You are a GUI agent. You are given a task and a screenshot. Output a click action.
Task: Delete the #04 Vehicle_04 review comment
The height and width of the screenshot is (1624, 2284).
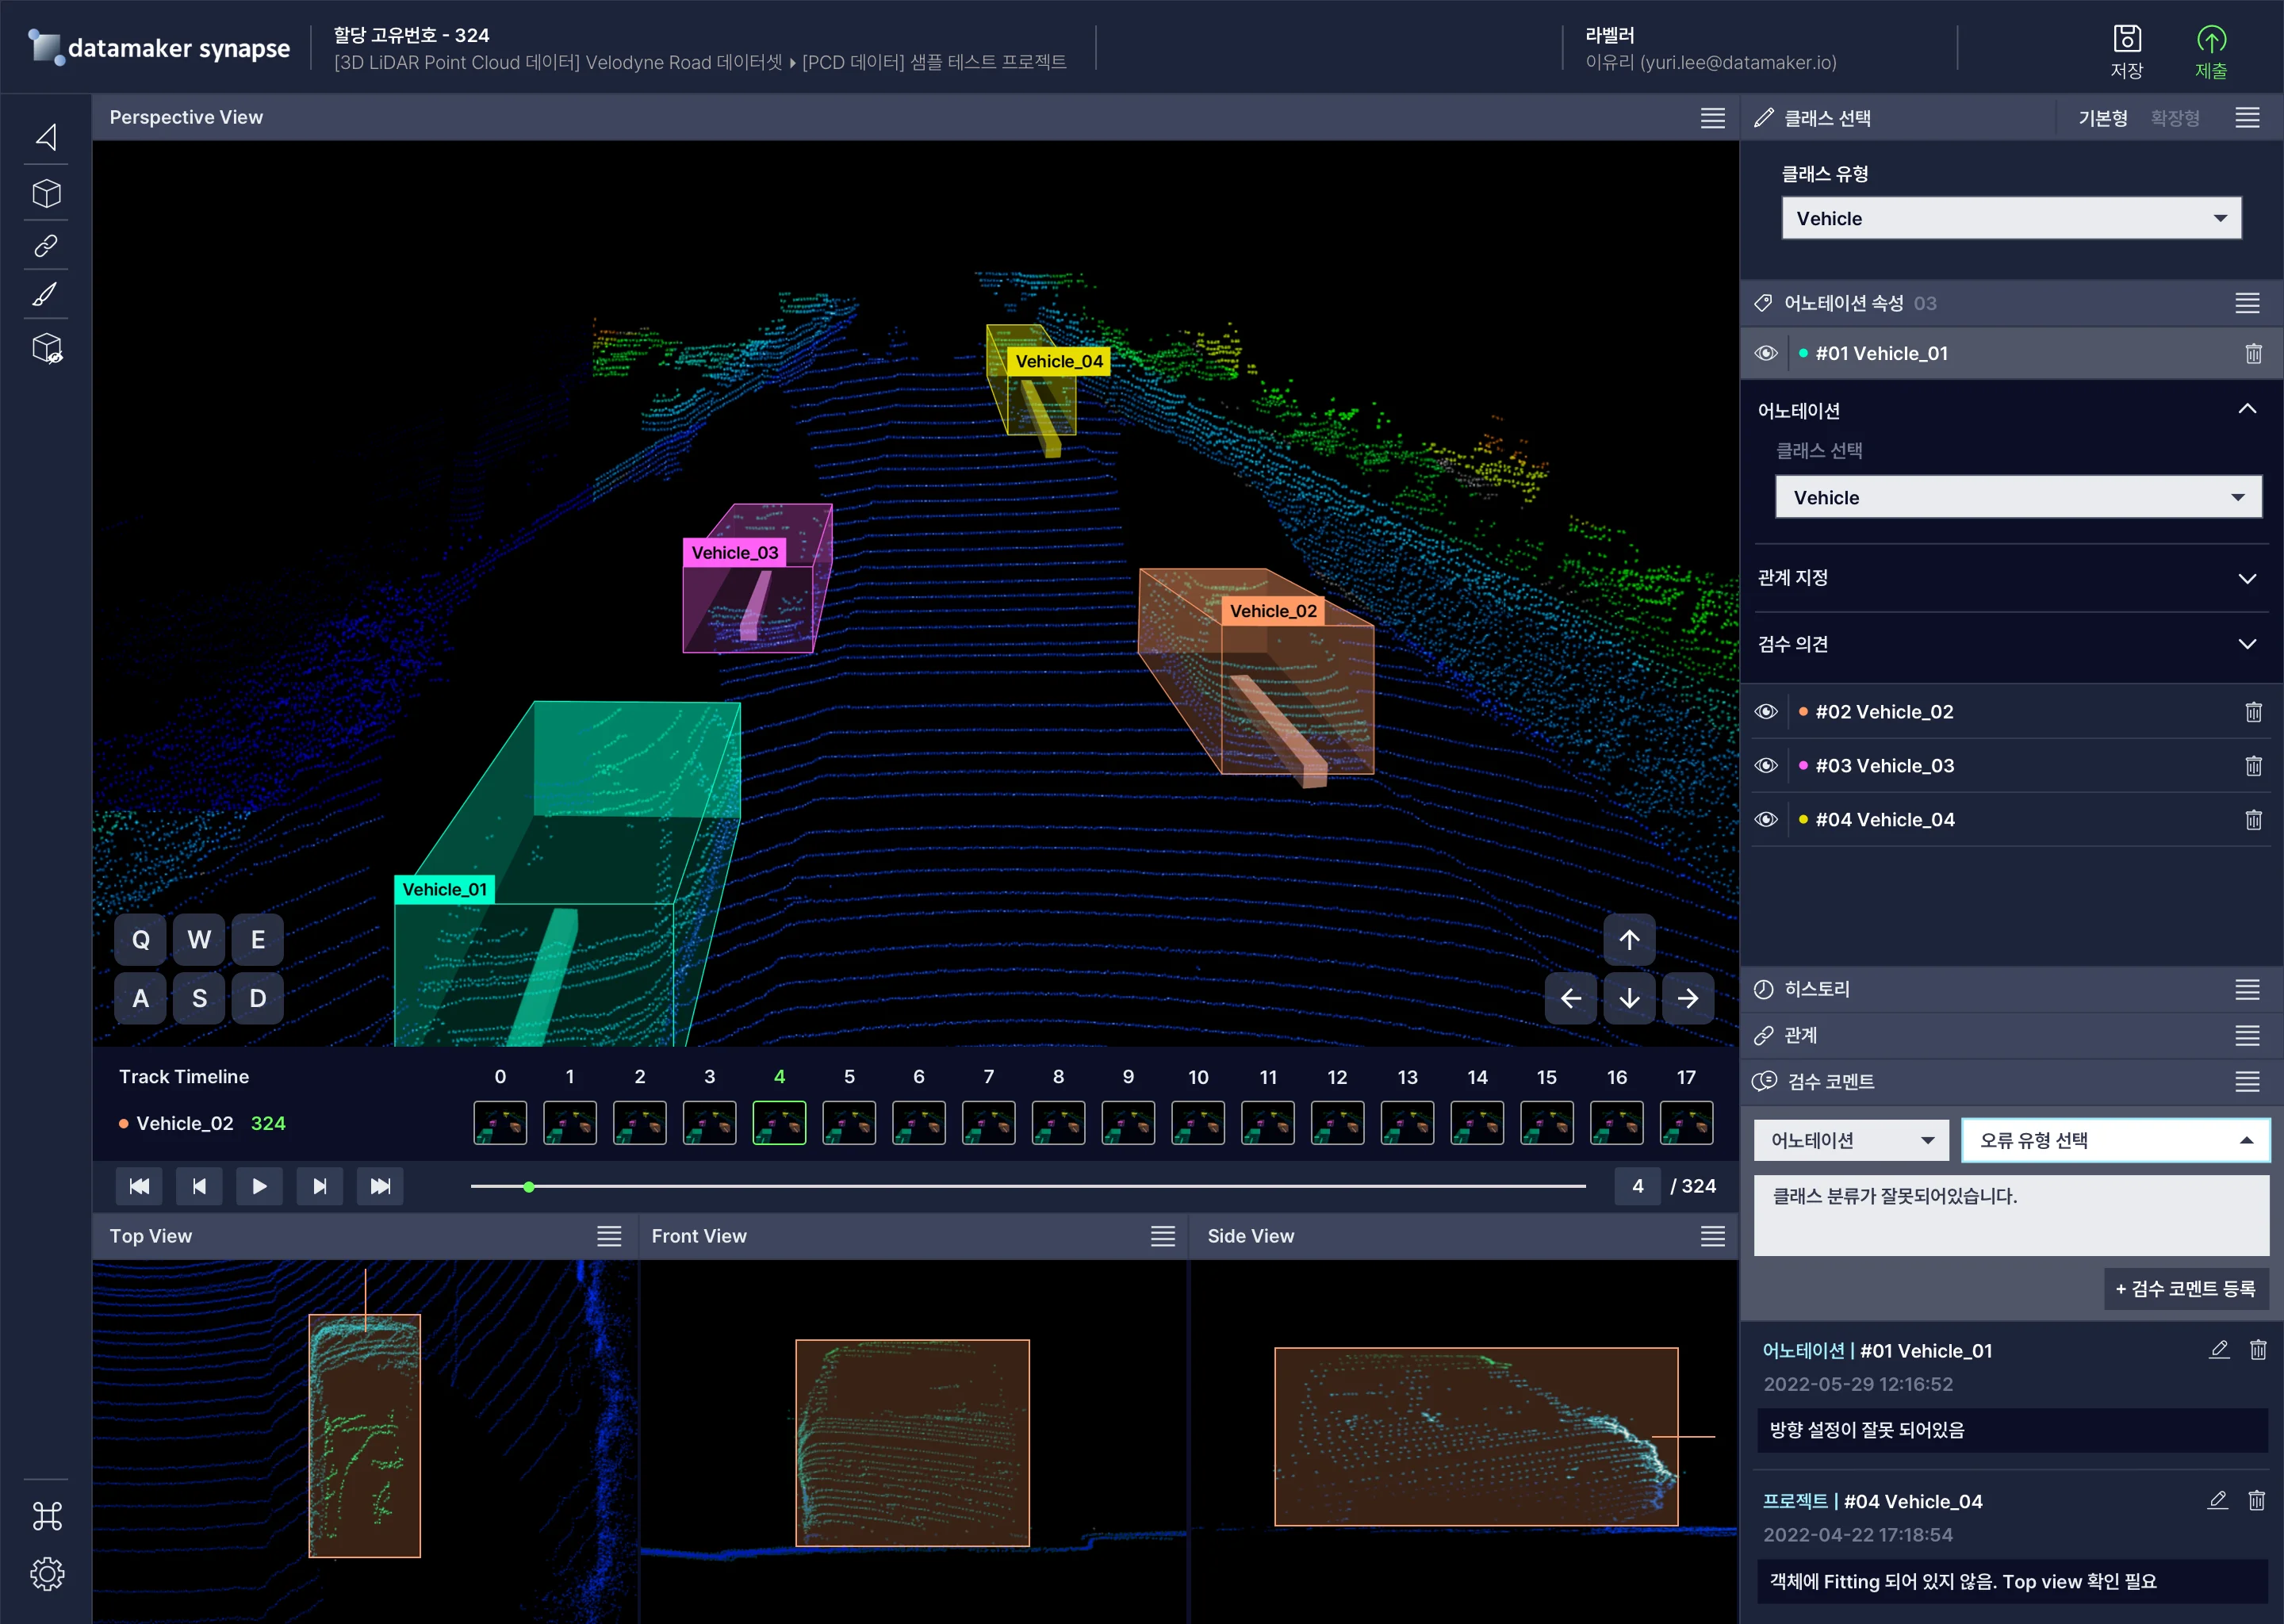pyautogui.click(x=2256, y=1500)
